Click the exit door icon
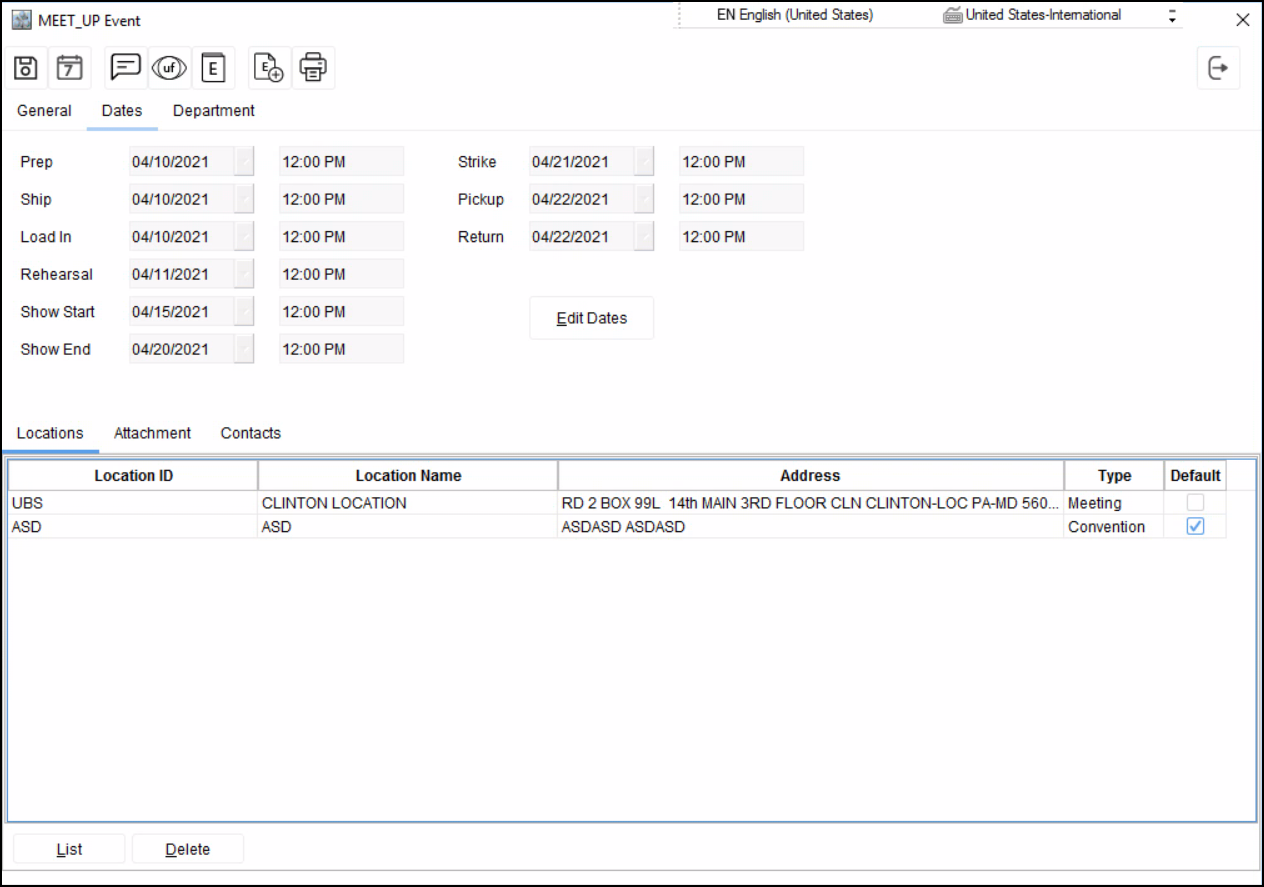The image size is (1264, 887). pos(1218,68)
